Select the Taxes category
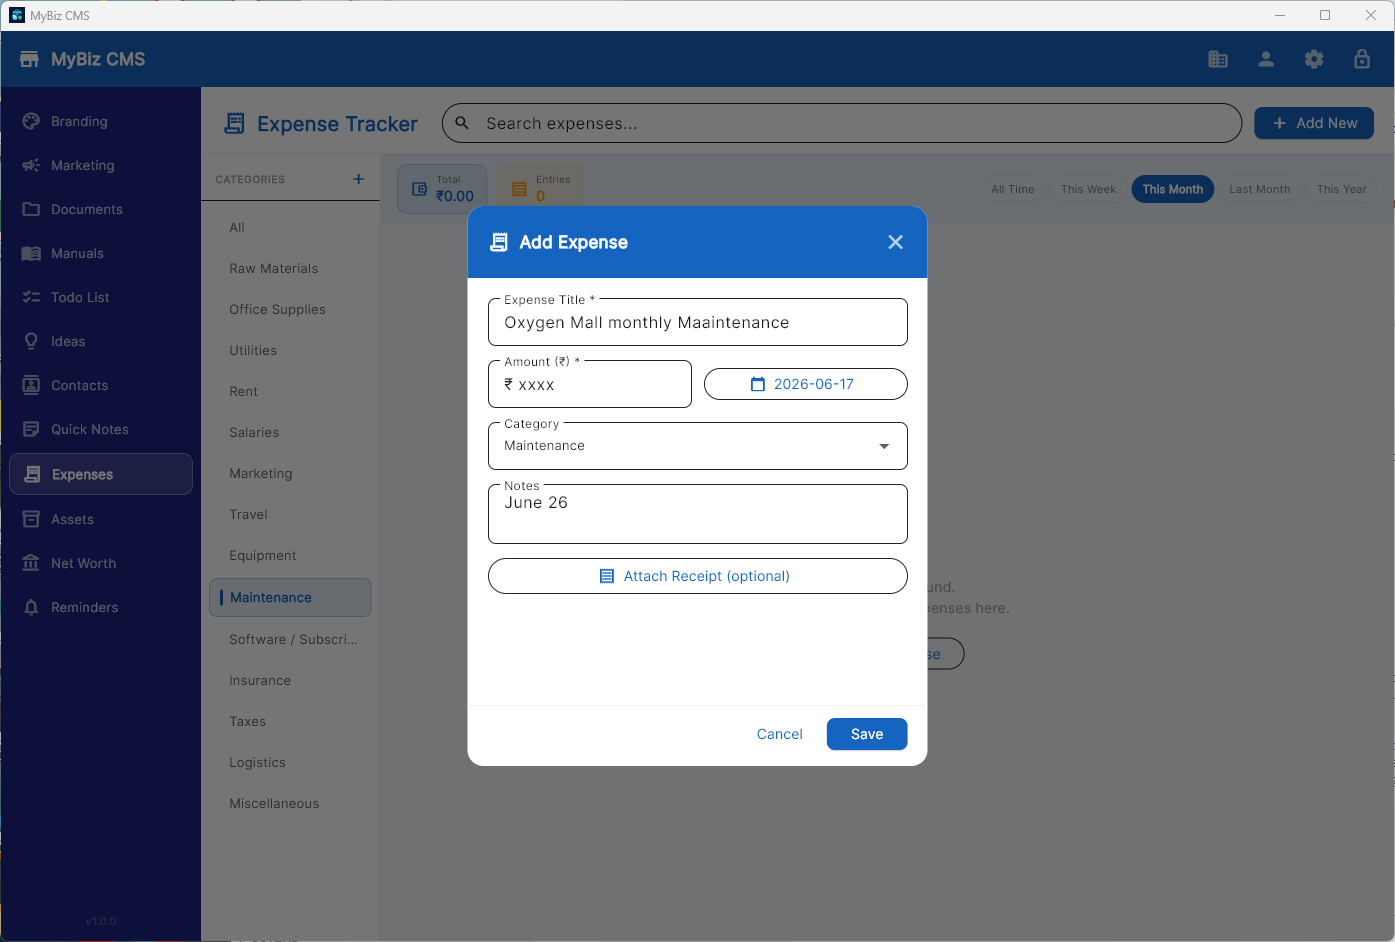The width and height of the screenshot is (1395, 942). [290, 721]
